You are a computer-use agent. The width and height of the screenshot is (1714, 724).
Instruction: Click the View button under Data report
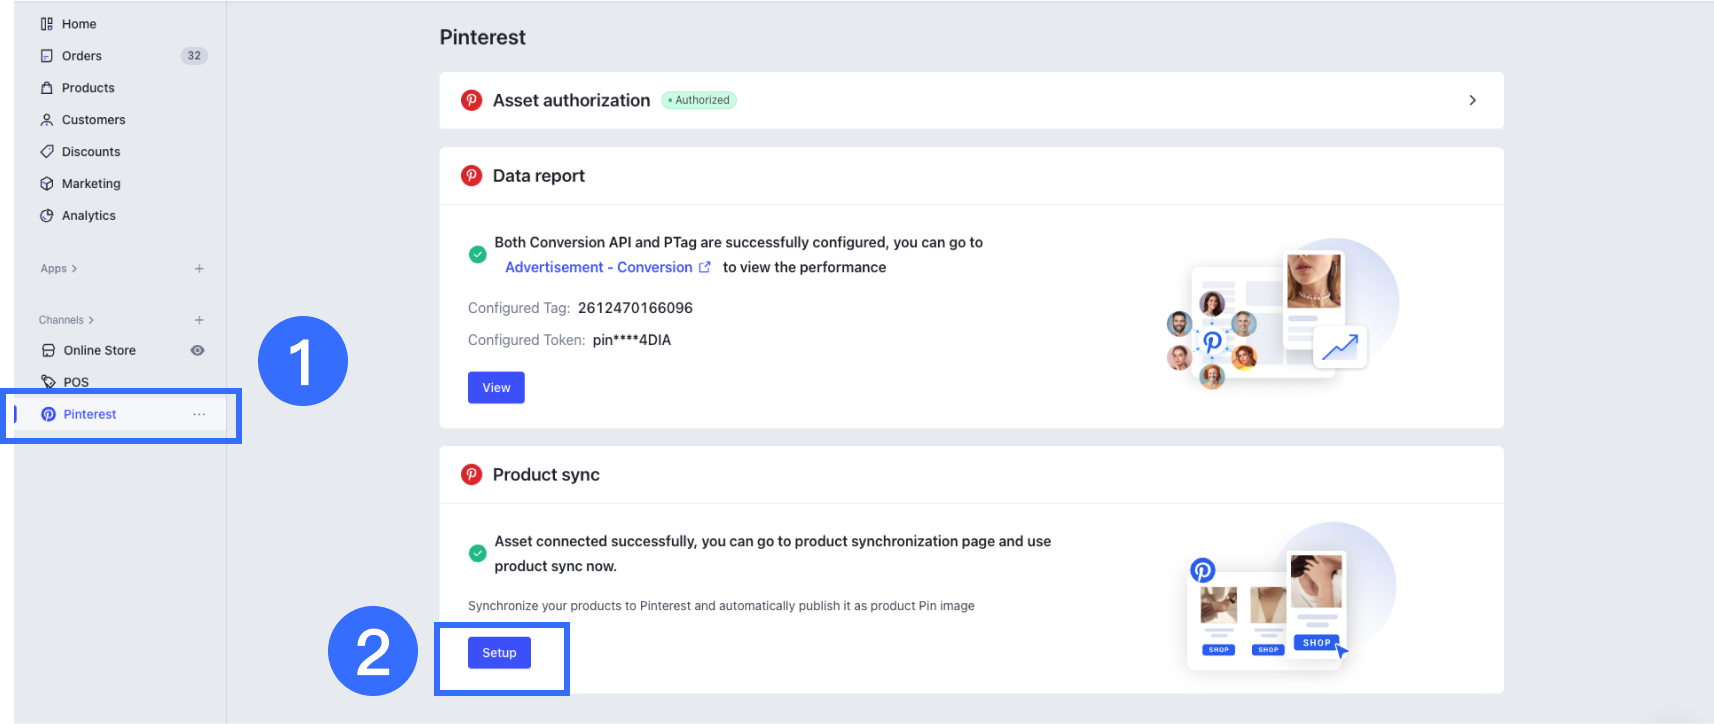[495, 387]
